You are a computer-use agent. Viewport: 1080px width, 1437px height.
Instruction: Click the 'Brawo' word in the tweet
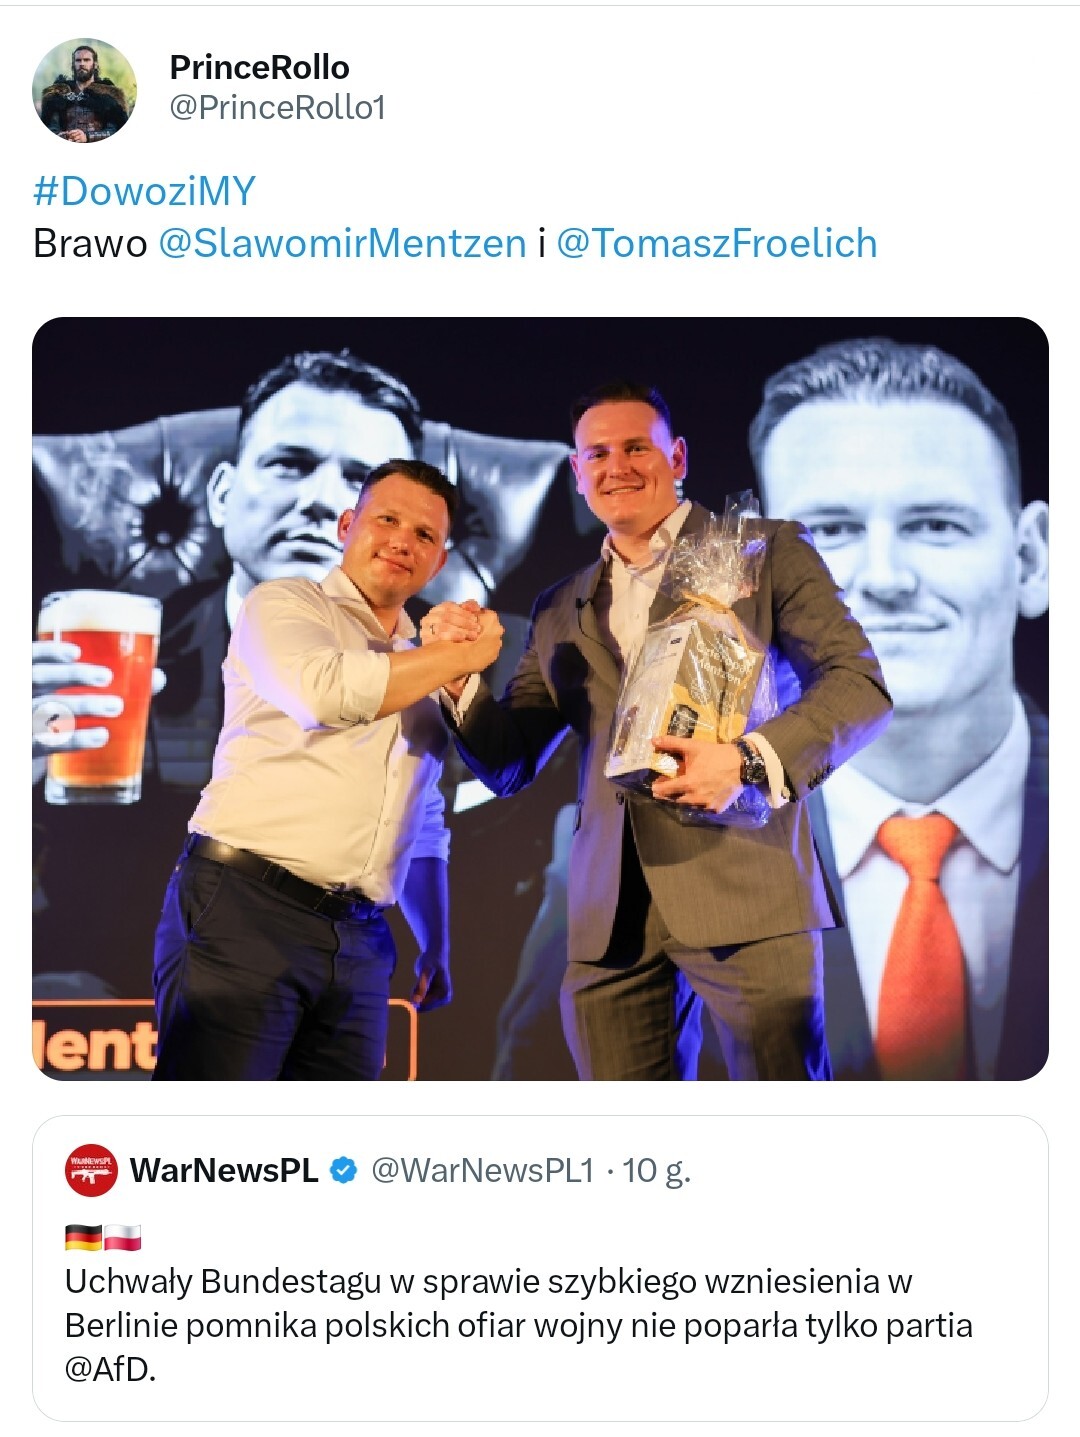(x=90, y=243)
